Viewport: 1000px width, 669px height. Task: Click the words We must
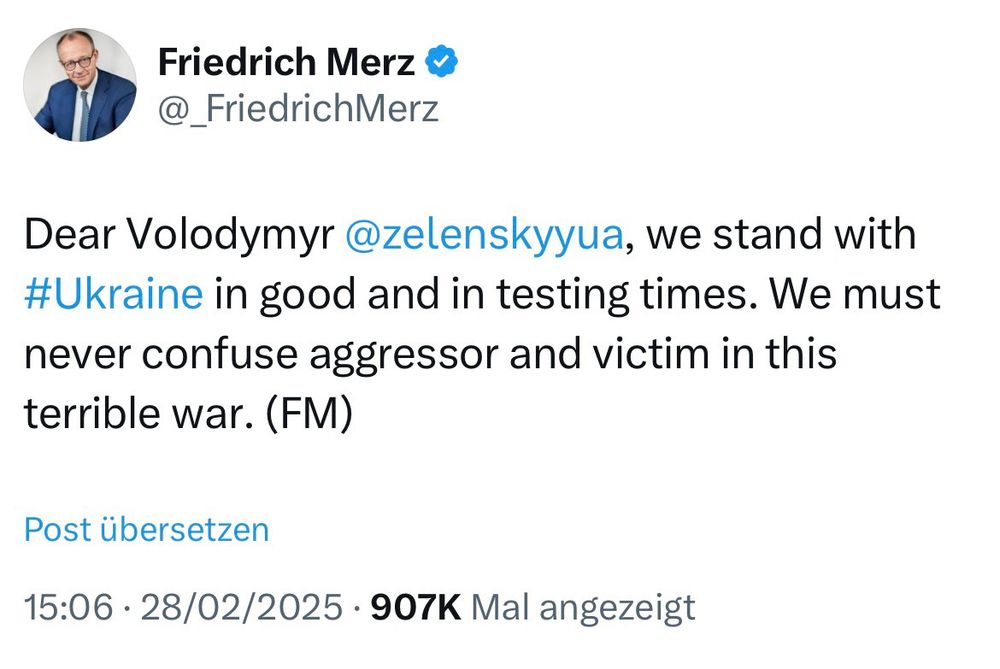(x=855, y=293)
